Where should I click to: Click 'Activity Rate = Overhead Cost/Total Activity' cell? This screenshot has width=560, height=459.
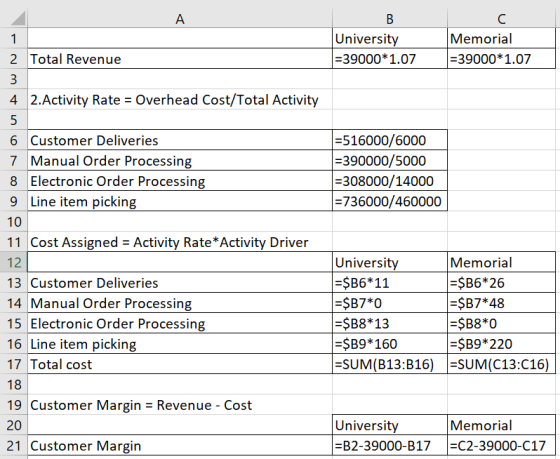(x=180, y=100)
